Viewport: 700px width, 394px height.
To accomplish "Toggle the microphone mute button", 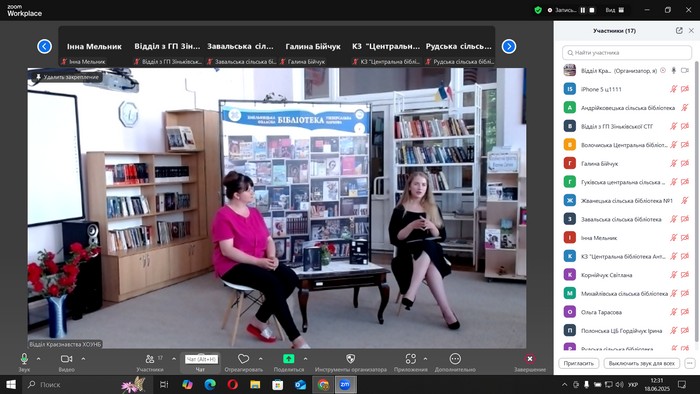I will (24, 359).
